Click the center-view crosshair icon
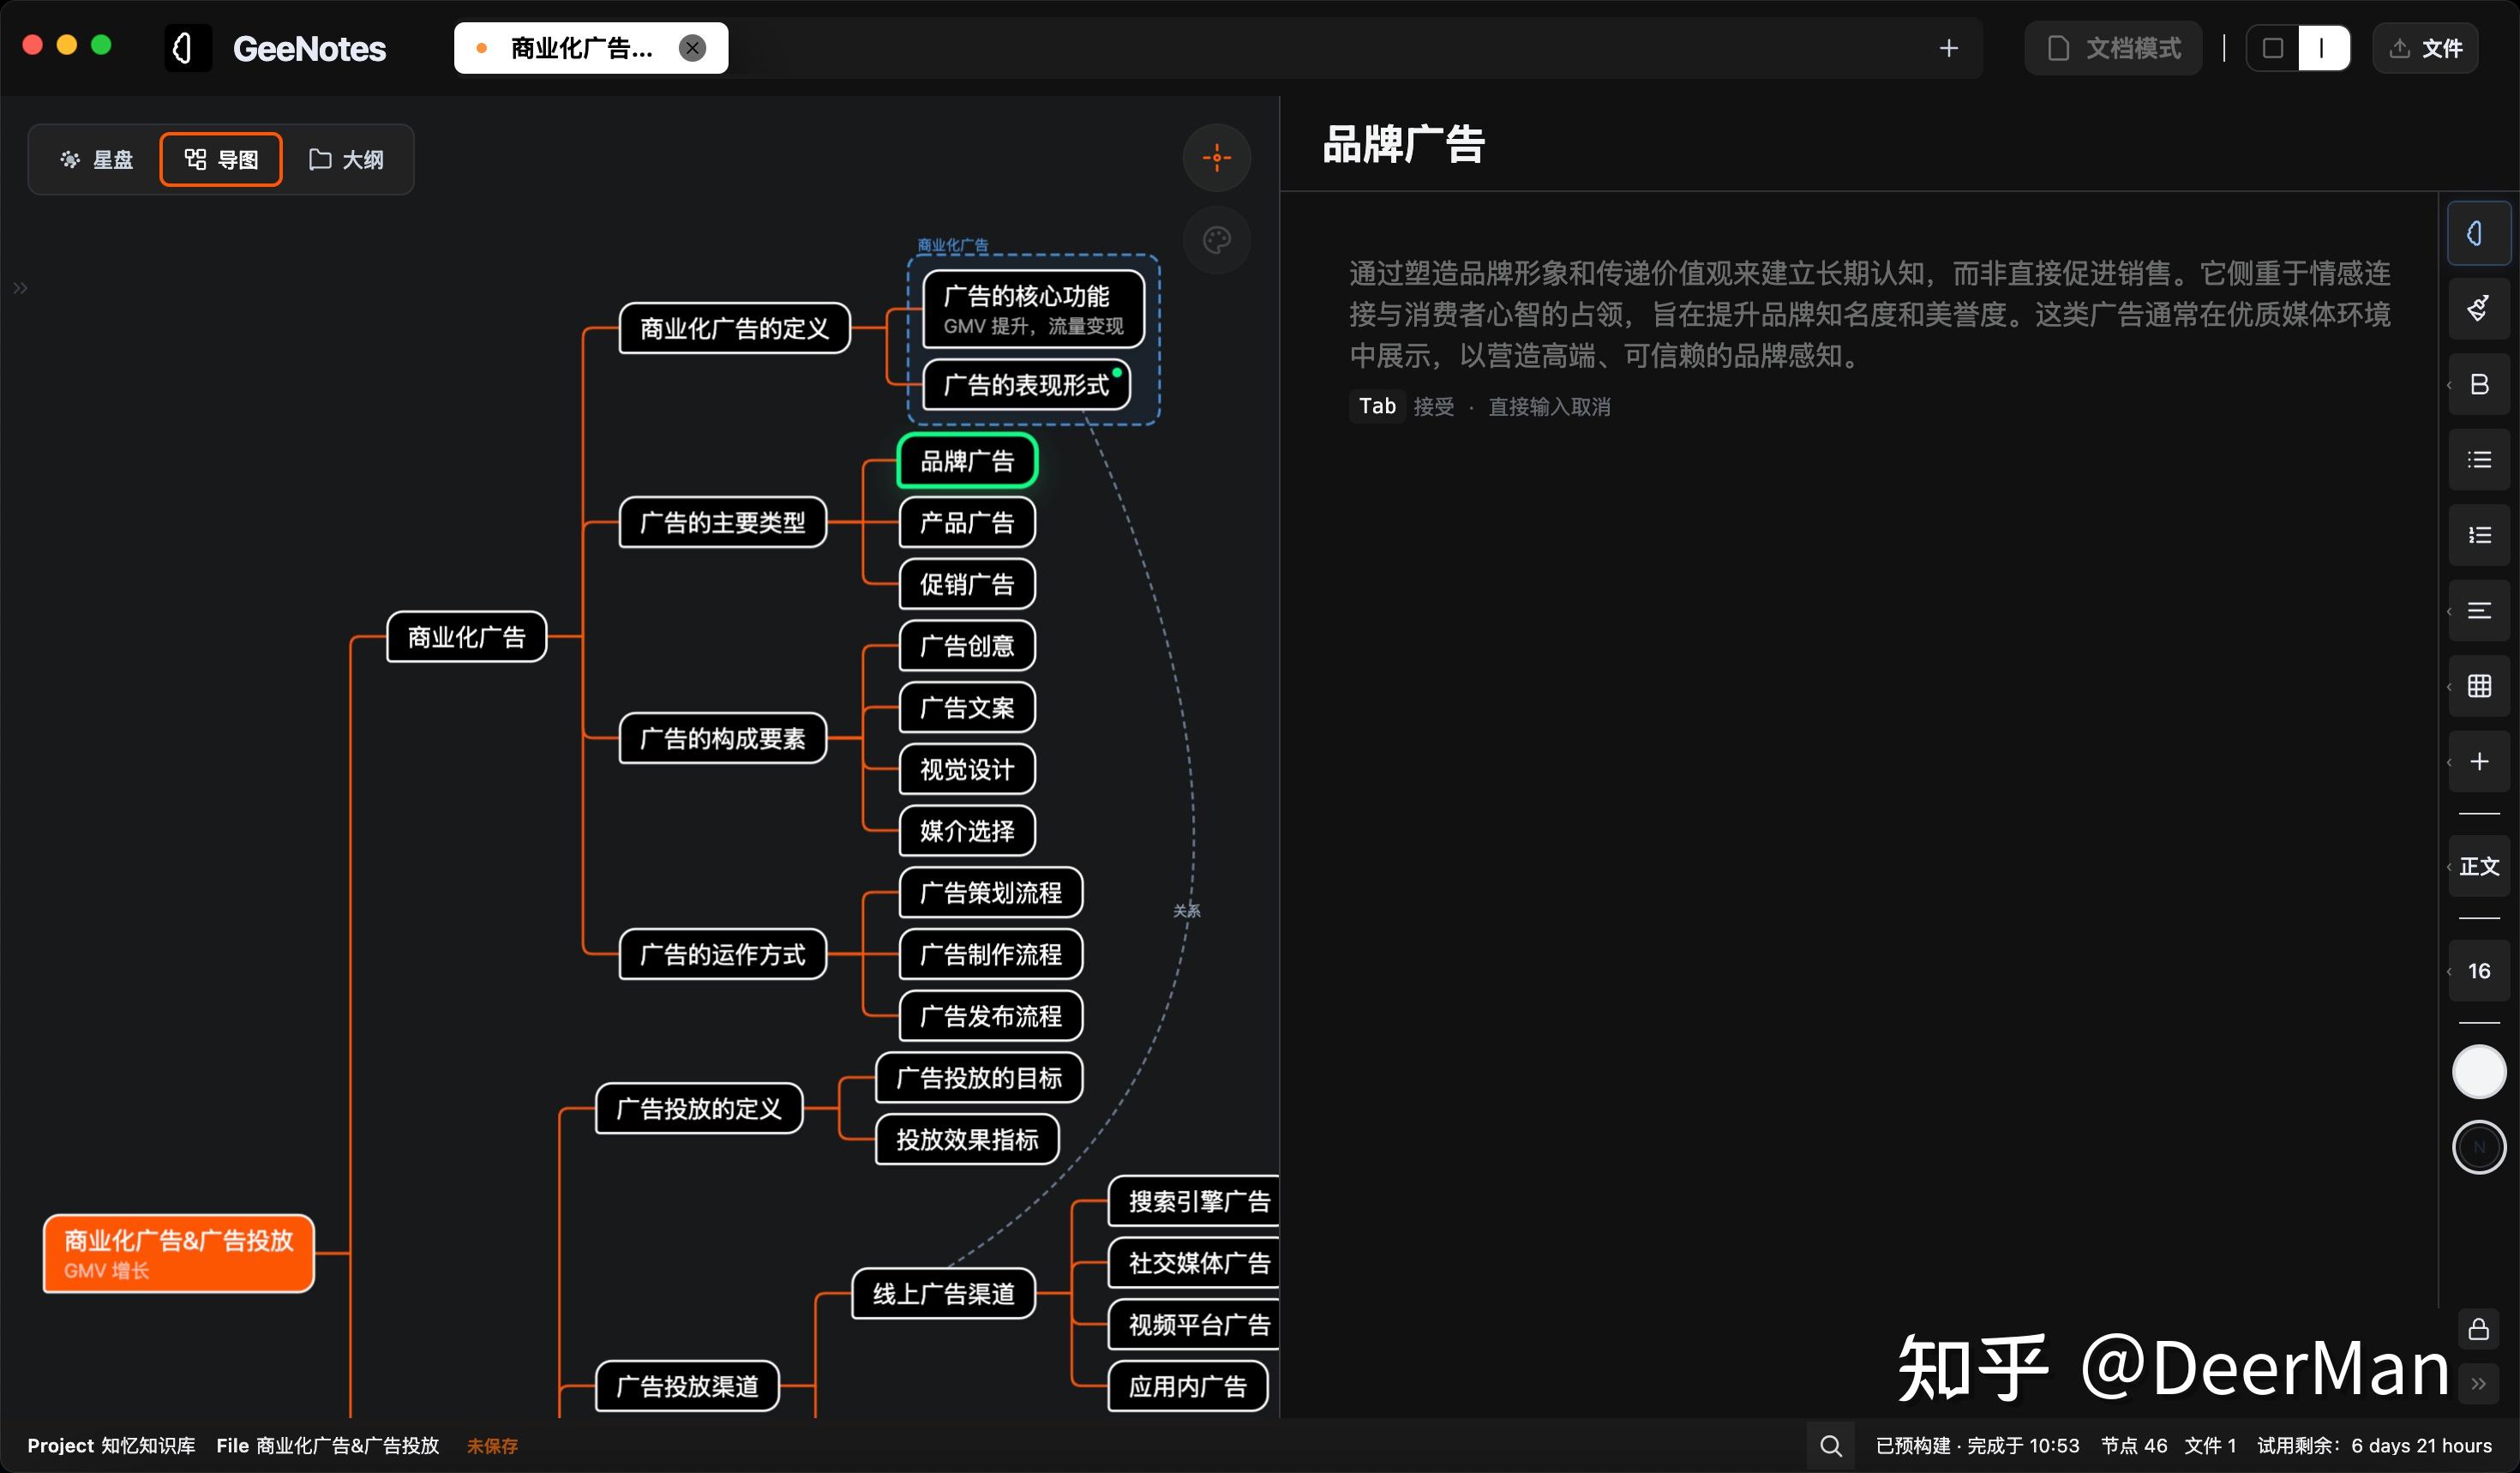 (1216, 158)
